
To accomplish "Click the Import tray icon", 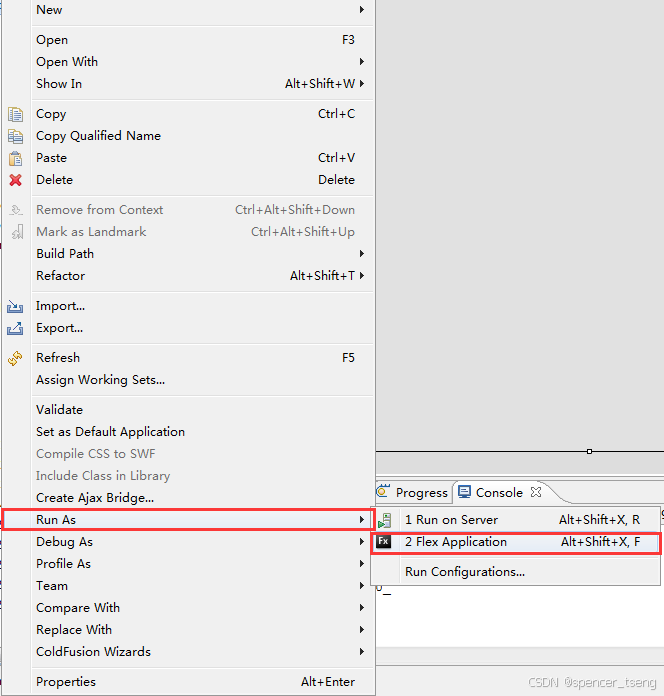I will coord(15,306).
